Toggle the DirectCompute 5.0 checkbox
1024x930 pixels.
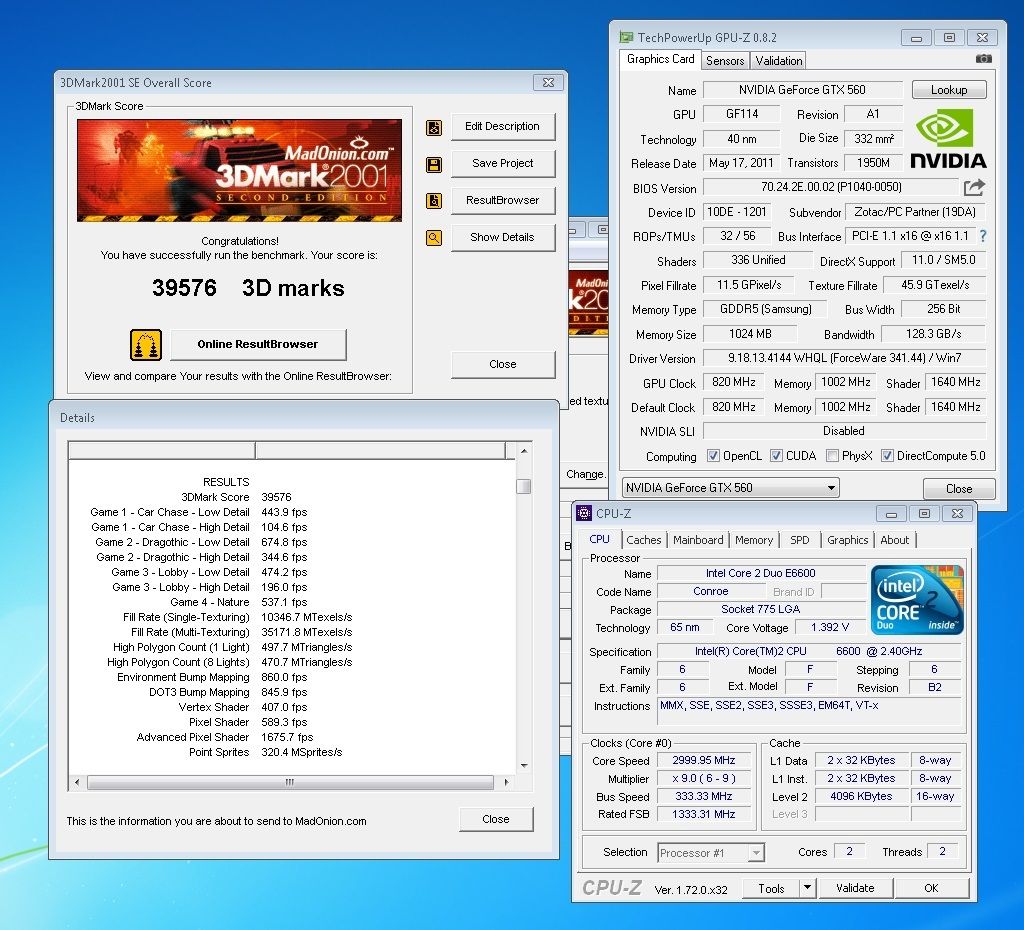click(x=887, y=456)
